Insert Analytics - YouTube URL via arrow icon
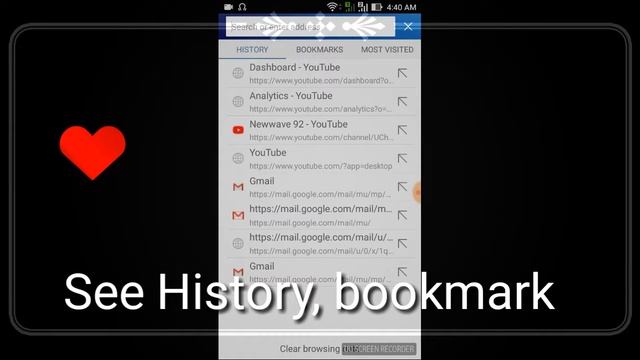640x360 pixels. point(402,101)
